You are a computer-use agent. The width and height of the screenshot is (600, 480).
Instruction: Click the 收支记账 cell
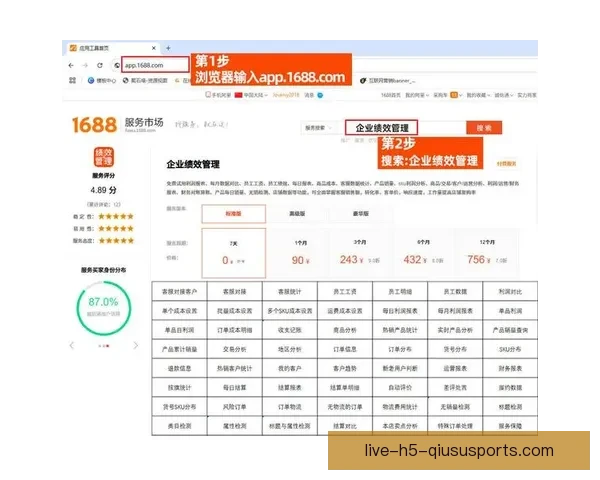click(290, 330)
